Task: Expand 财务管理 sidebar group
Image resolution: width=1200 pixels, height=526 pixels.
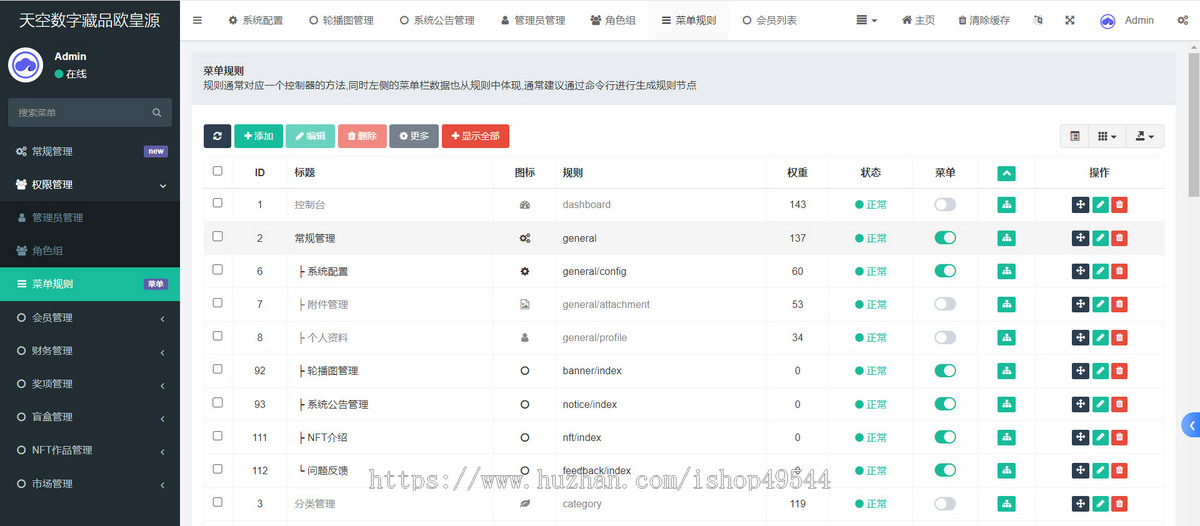Action: coord(90,350)
